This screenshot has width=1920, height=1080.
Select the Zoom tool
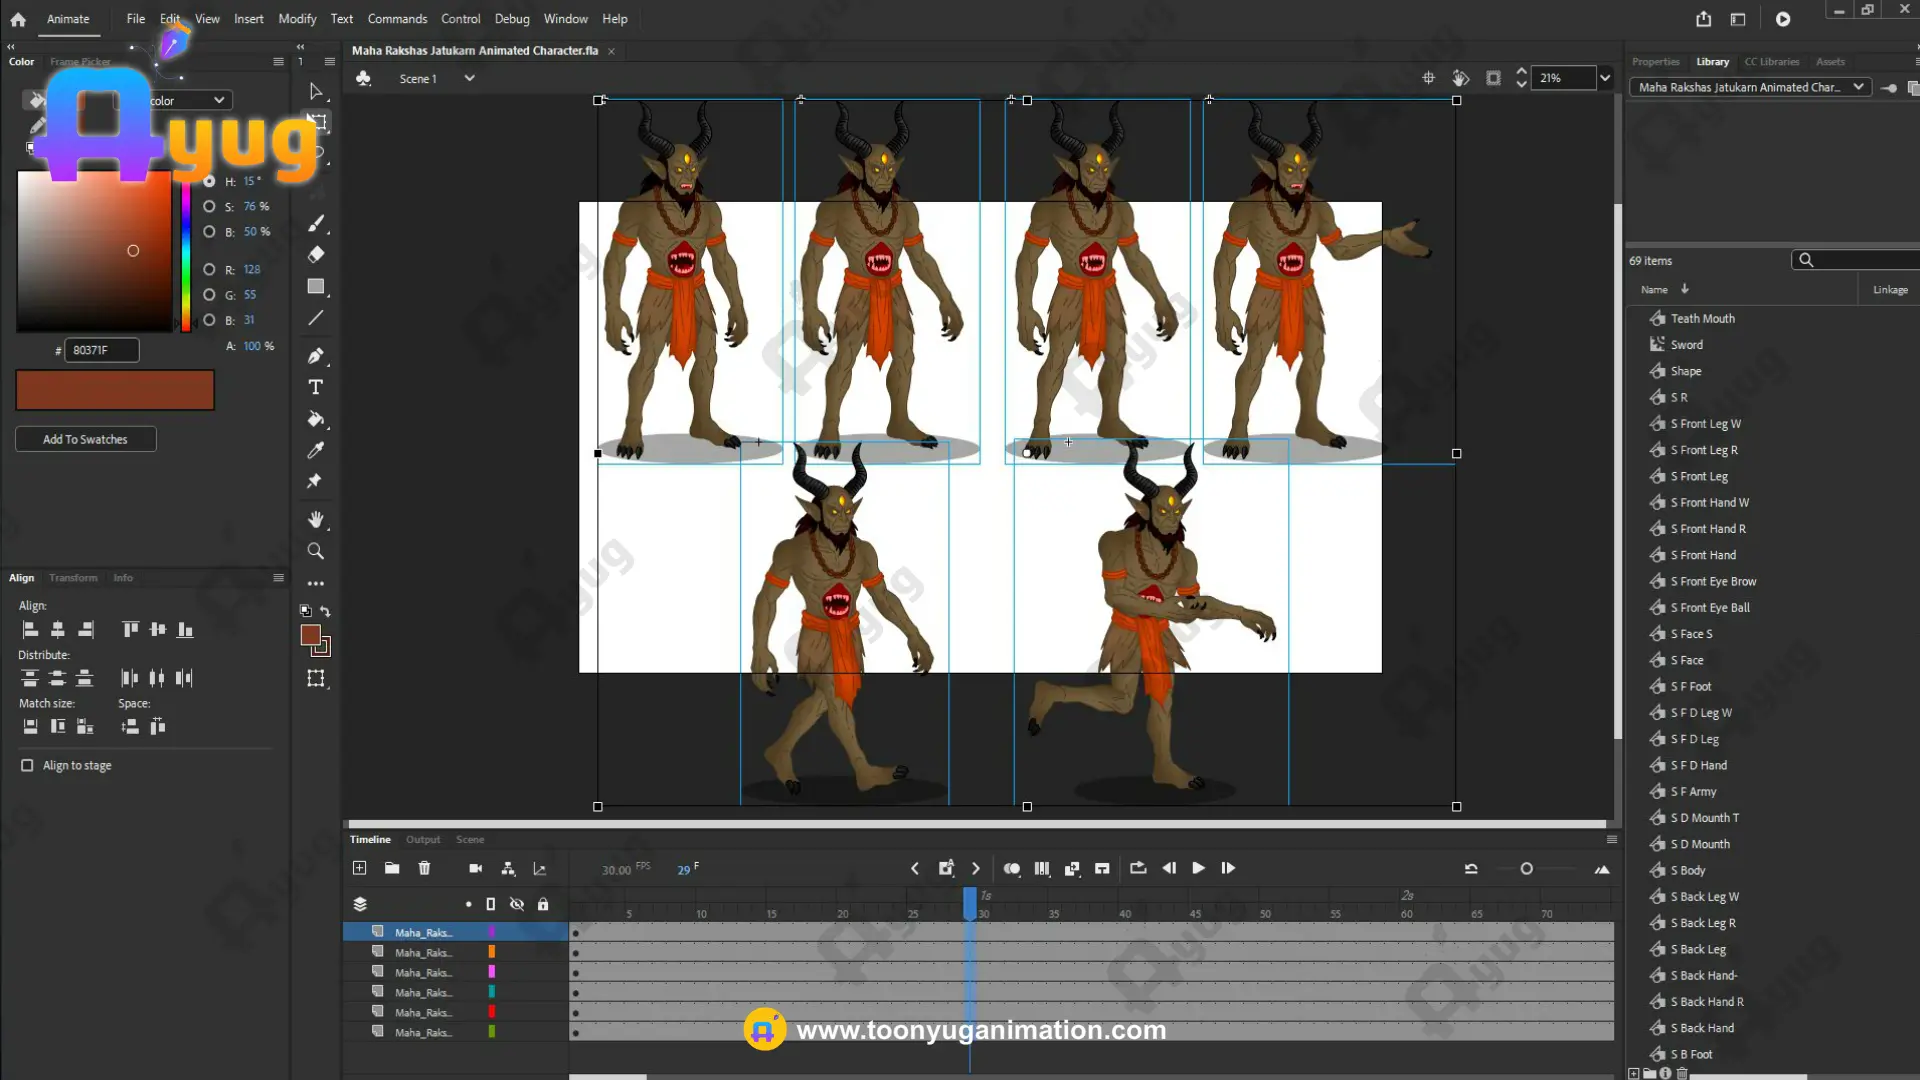click(x=316, y=551)
